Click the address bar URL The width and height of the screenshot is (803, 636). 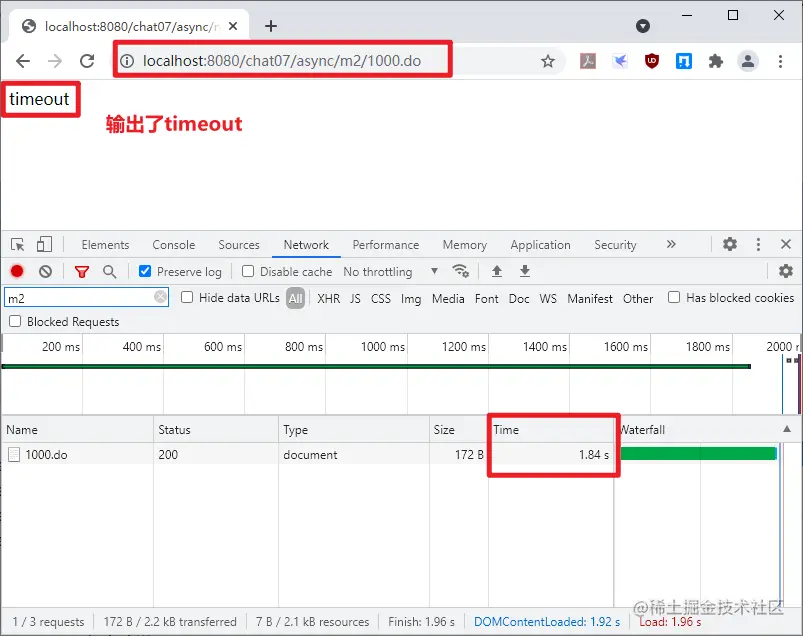[x=282, y=61]
